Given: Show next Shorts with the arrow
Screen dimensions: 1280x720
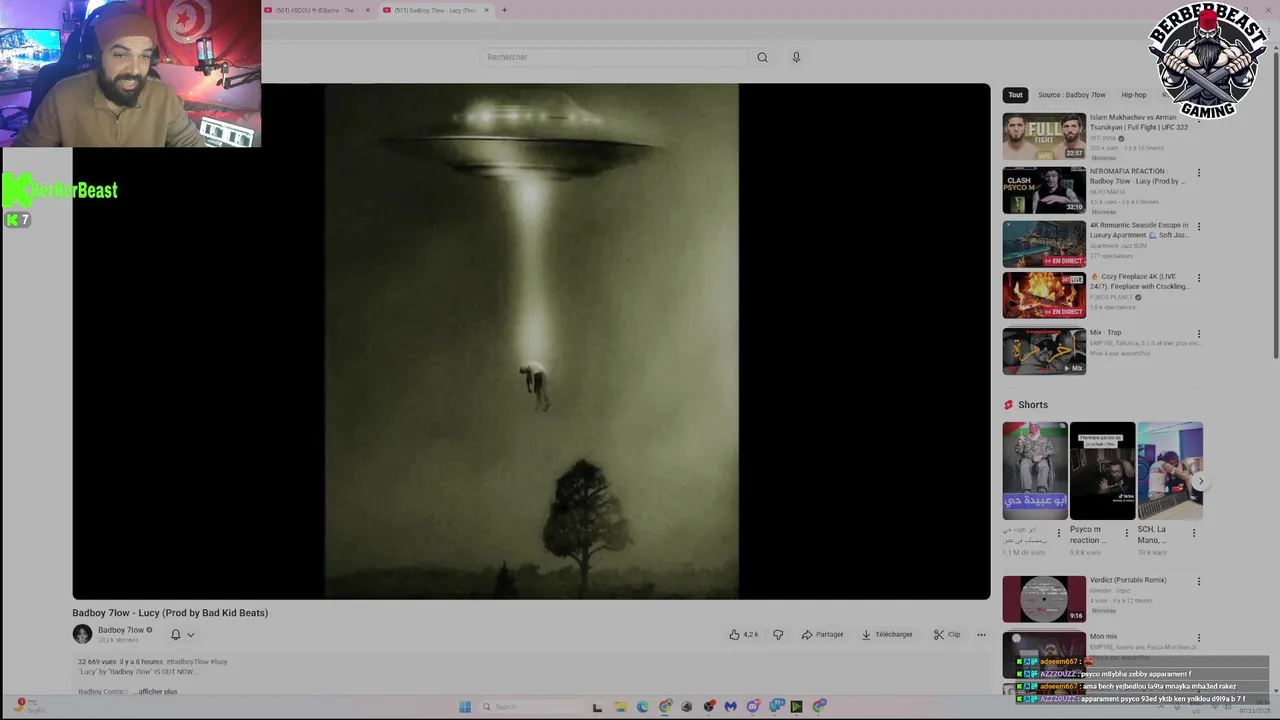Looking at the screenshot, I should click(x=1201, y=481).
